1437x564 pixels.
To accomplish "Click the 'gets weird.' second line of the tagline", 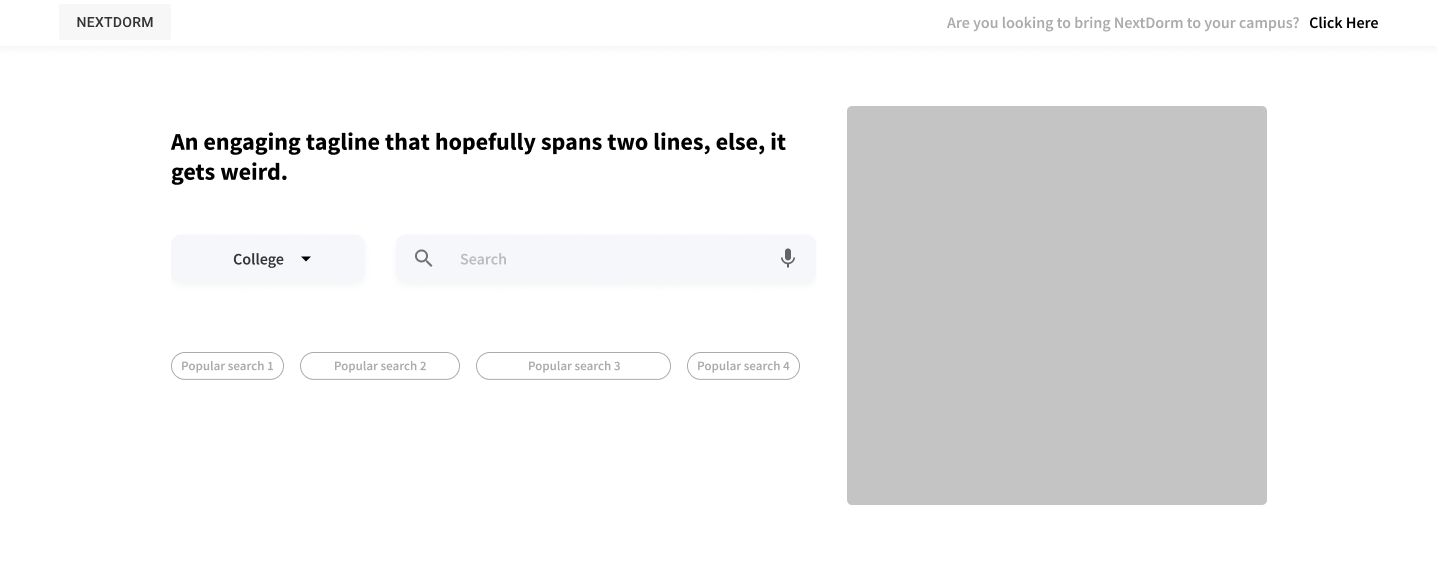I will pyautogui.click(x=229, y=172).
